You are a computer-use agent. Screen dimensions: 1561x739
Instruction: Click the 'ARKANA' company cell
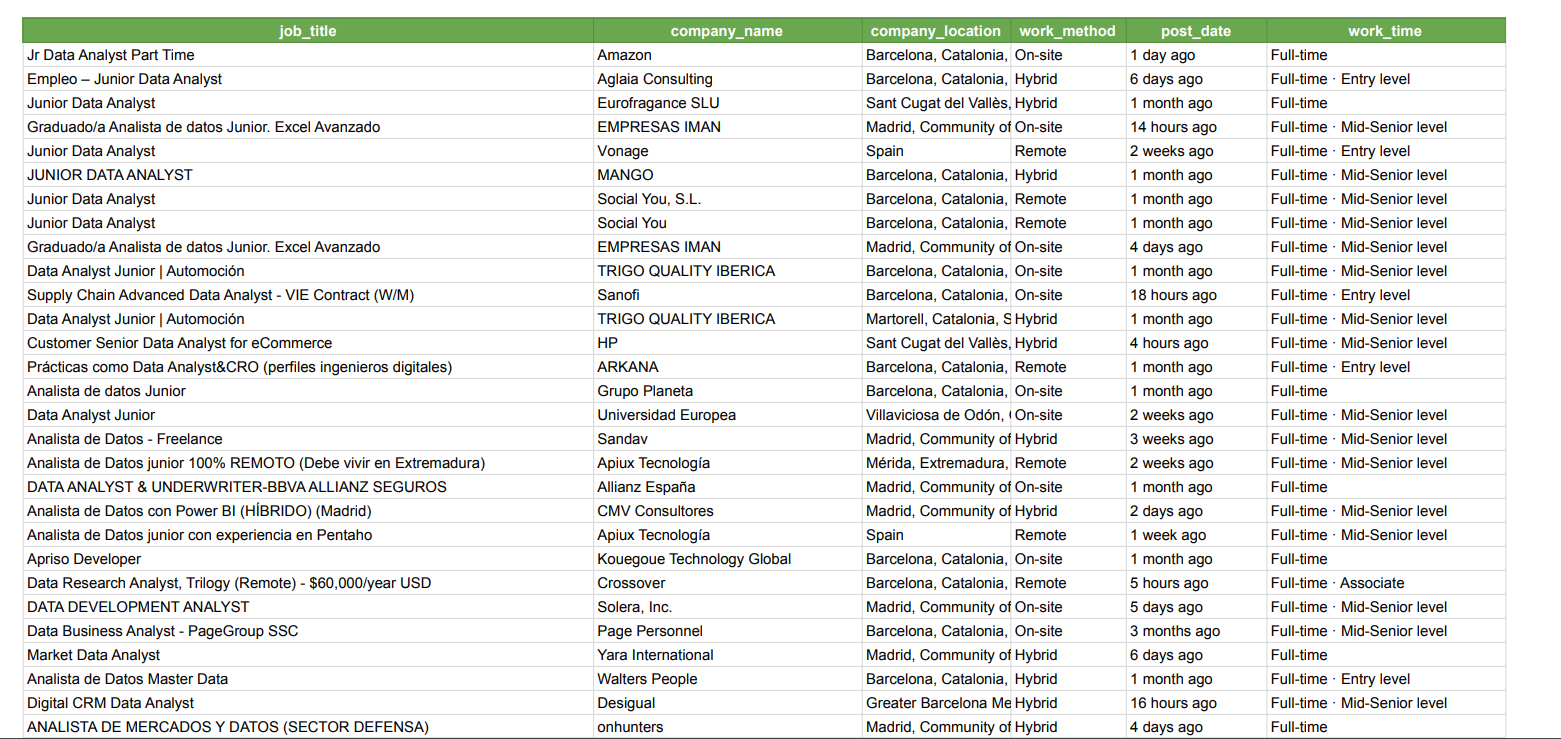[x=727, y=367]
